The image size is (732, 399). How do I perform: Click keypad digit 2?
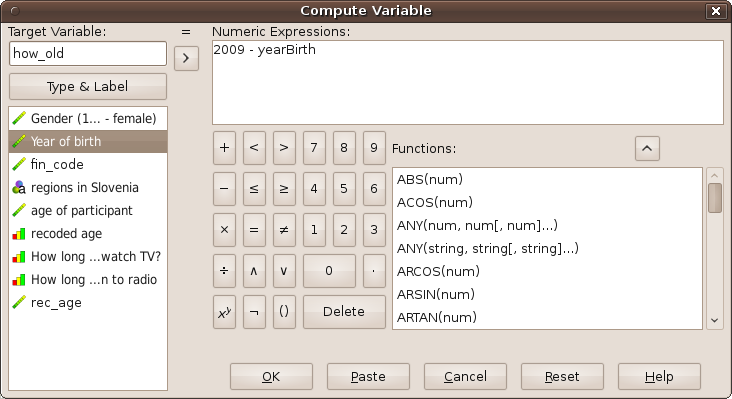coord(344,230)
